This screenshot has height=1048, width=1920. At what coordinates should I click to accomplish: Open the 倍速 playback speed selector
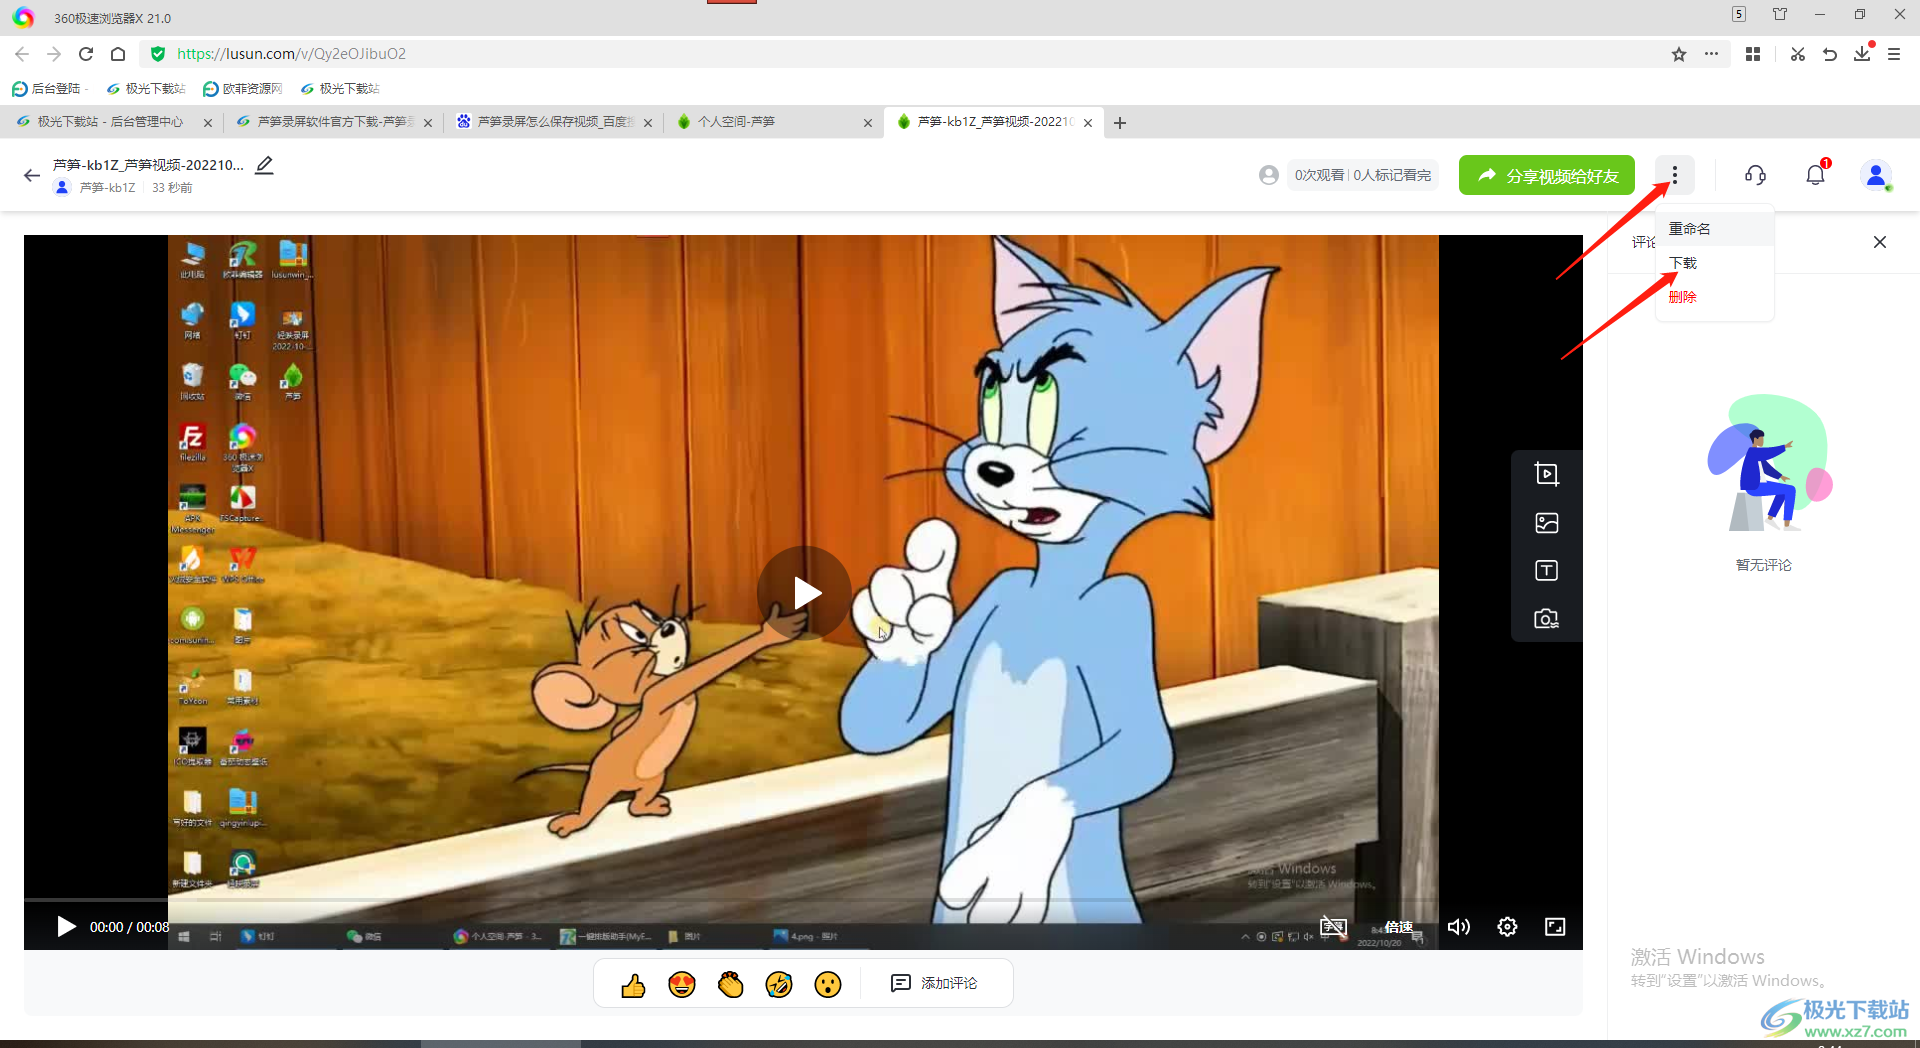pyautogui.click(x=1399, y=927)
